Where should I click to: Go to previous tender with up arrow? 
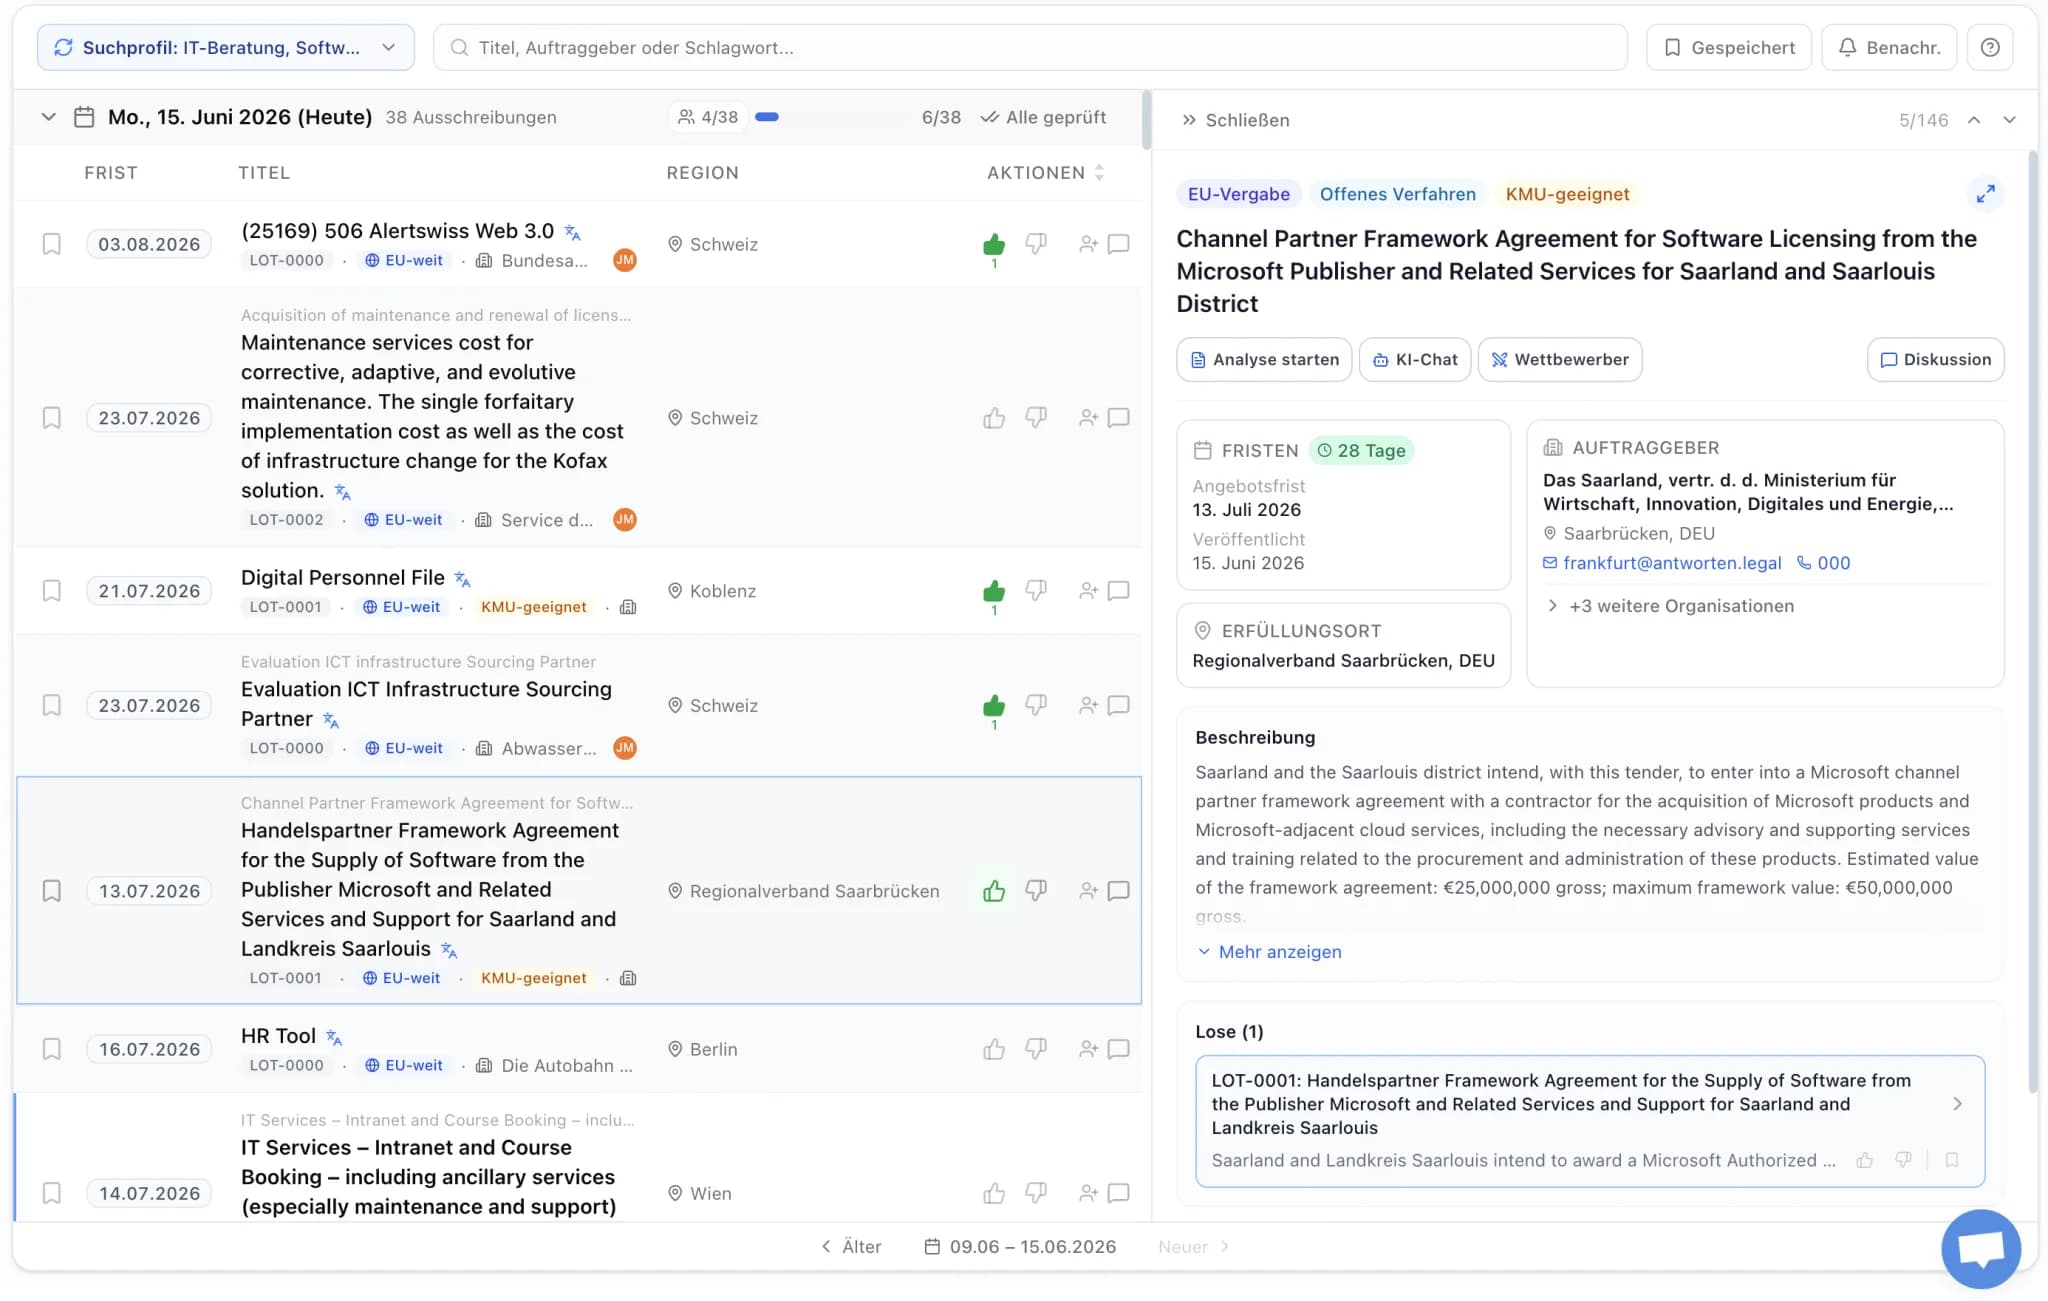(1974, 120)
